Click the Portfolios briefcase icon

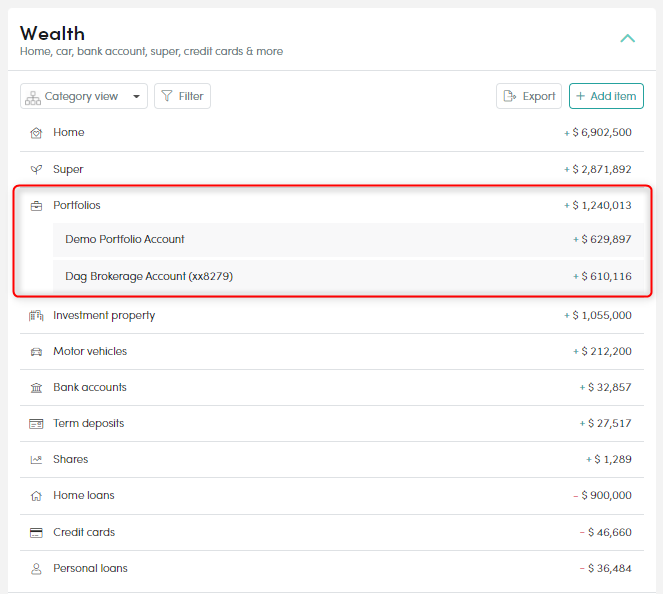click(36, 206)
